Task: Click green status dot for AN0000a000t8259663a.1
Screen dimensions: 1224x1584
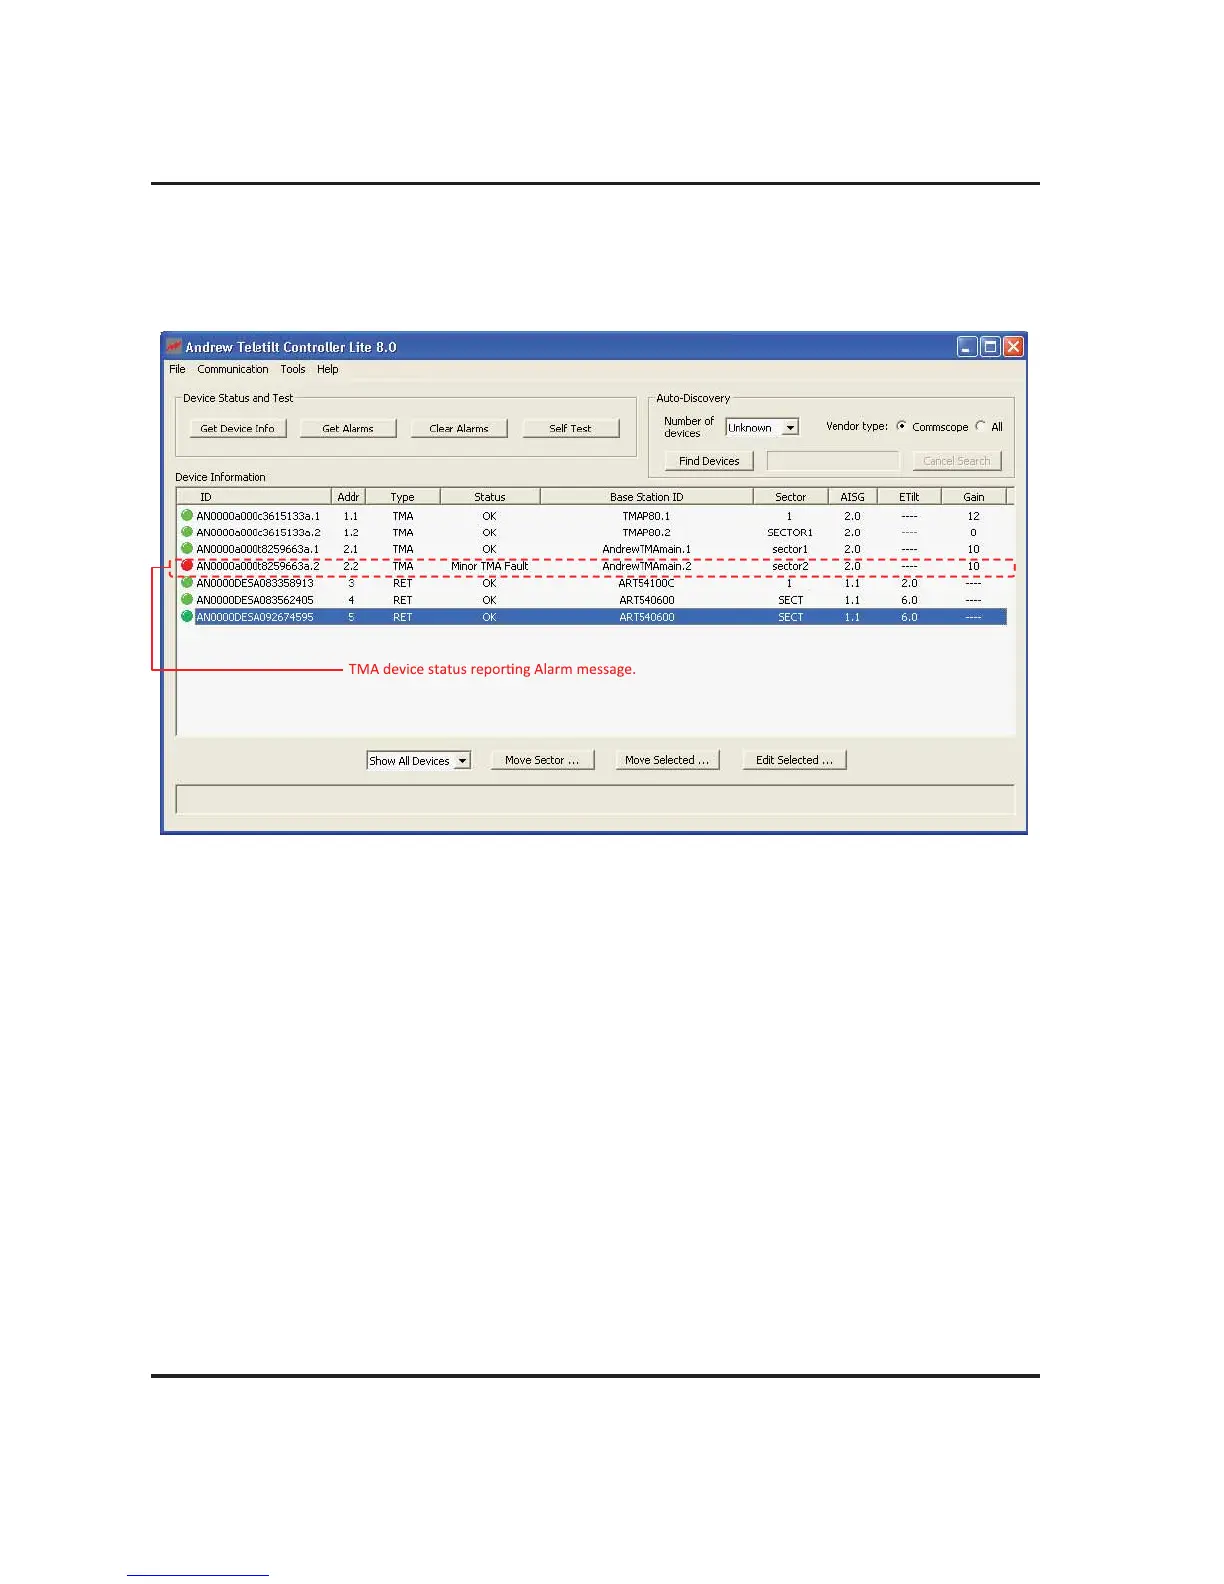Action: tap(187, 548)
